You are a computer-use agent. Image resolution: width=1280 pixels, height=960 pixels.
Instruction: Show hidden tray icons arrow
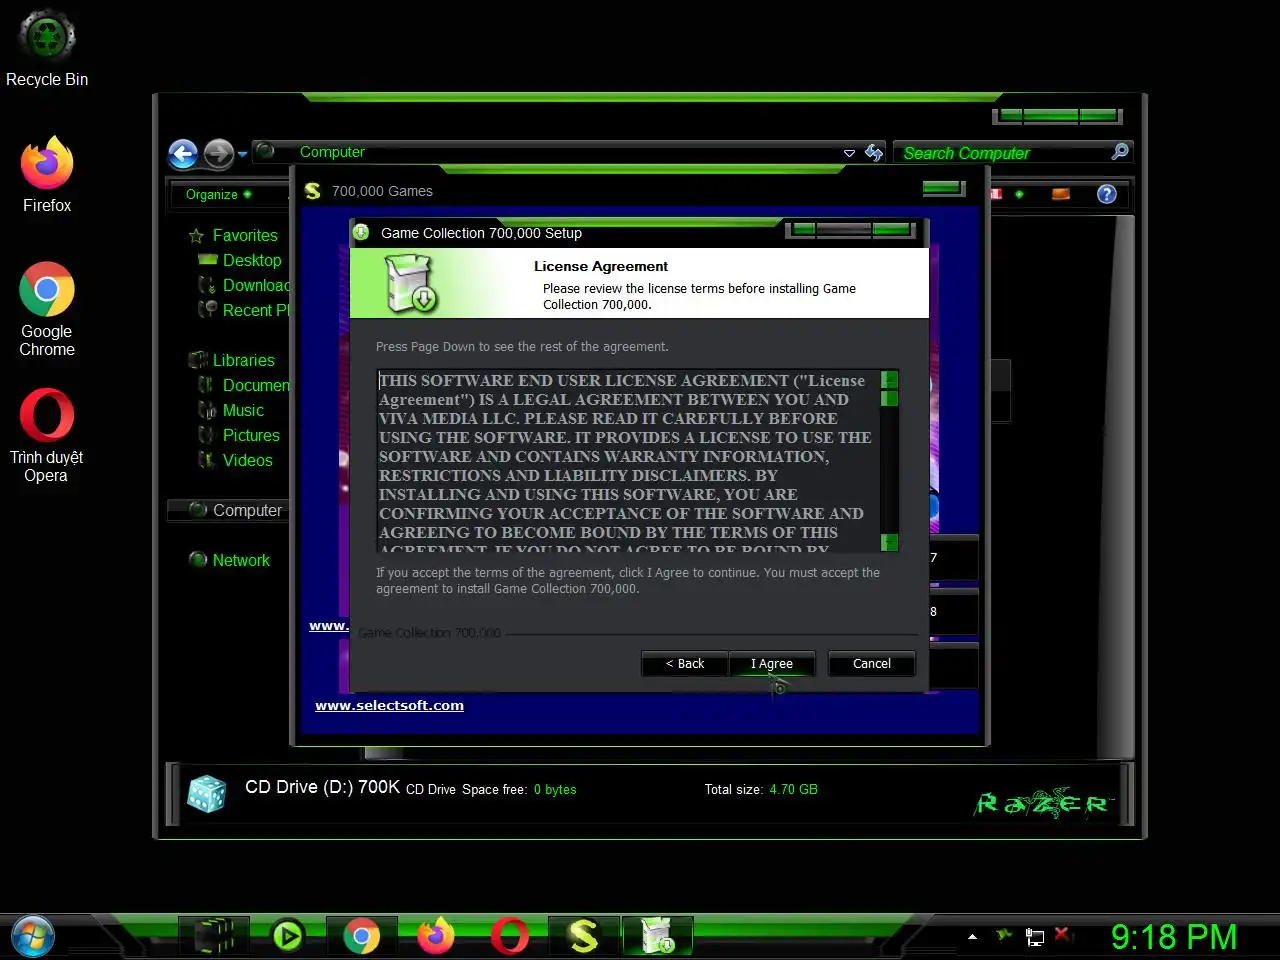972,937
